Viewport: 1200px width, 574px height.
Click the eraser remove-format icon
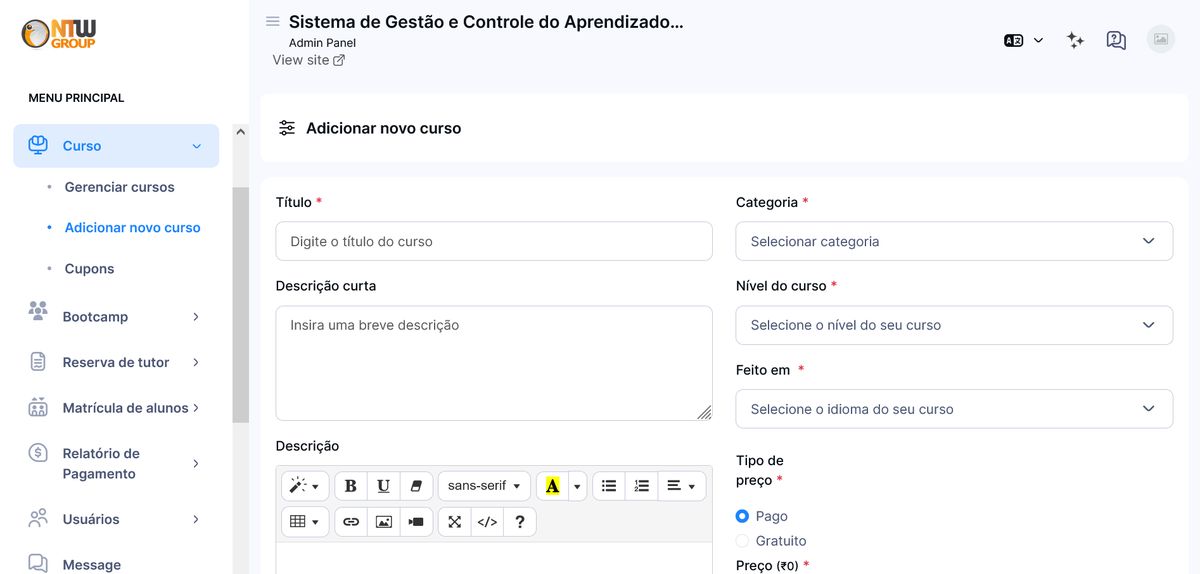416,486
